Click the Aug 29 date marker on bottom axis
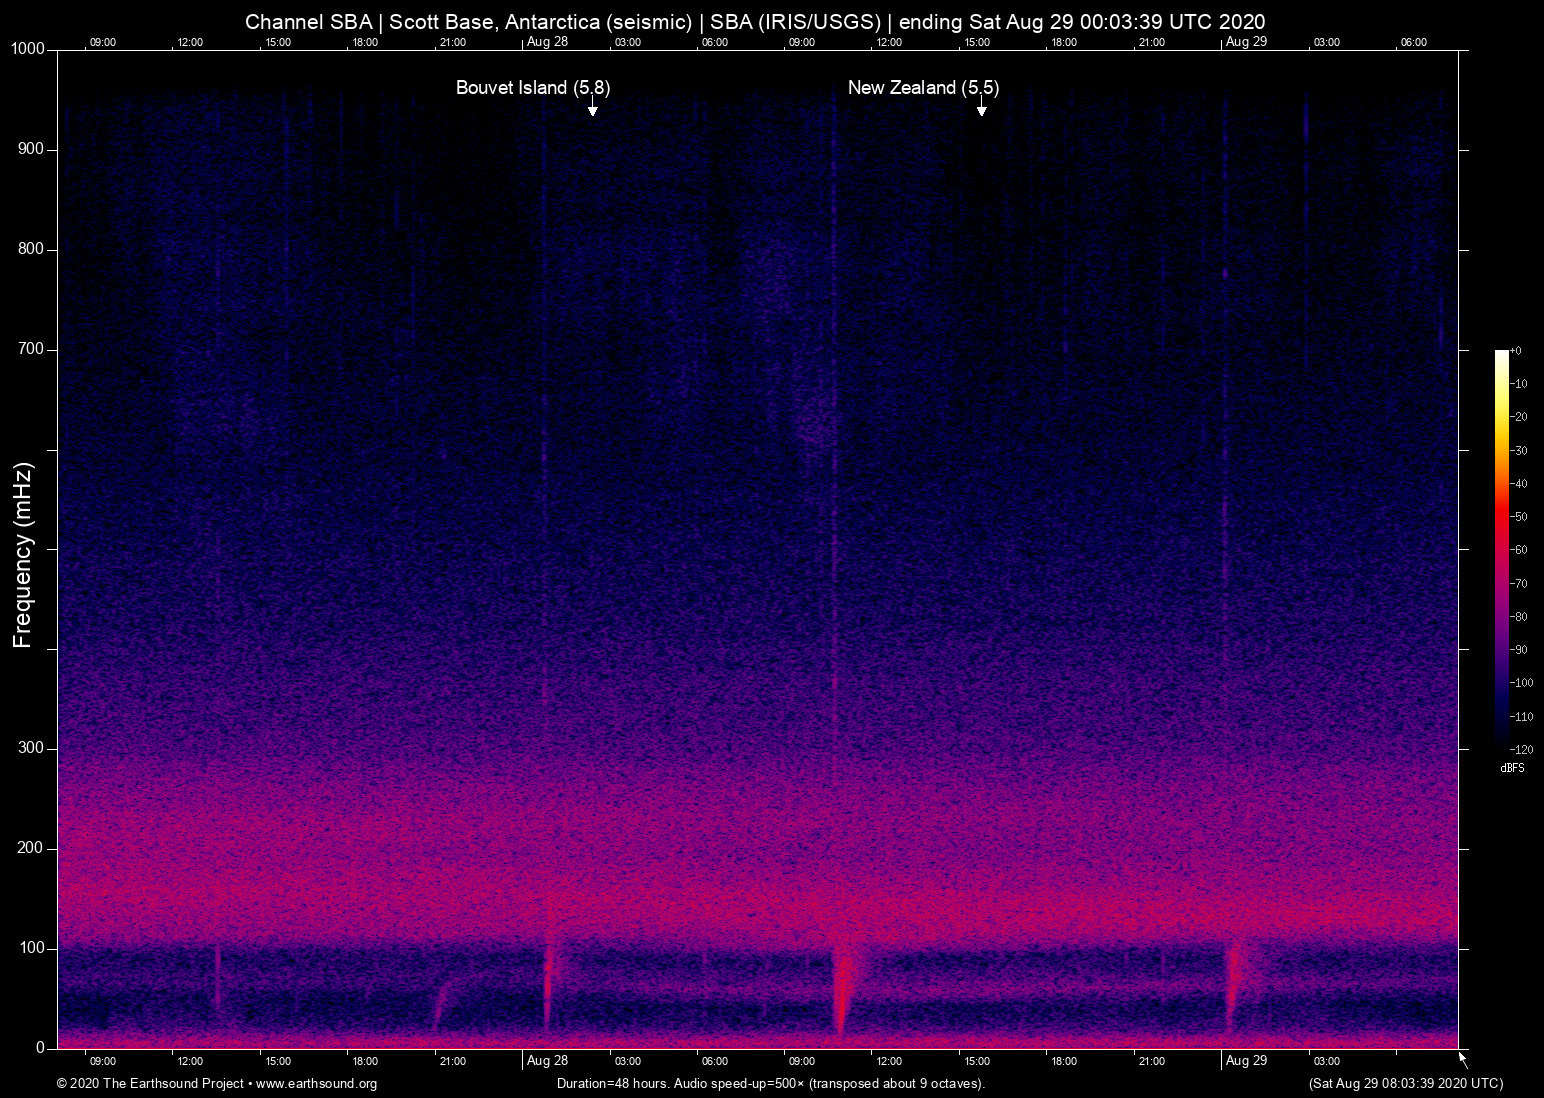Viewport: 1544px width, 1098px height. click(x=1246, y=1061)
